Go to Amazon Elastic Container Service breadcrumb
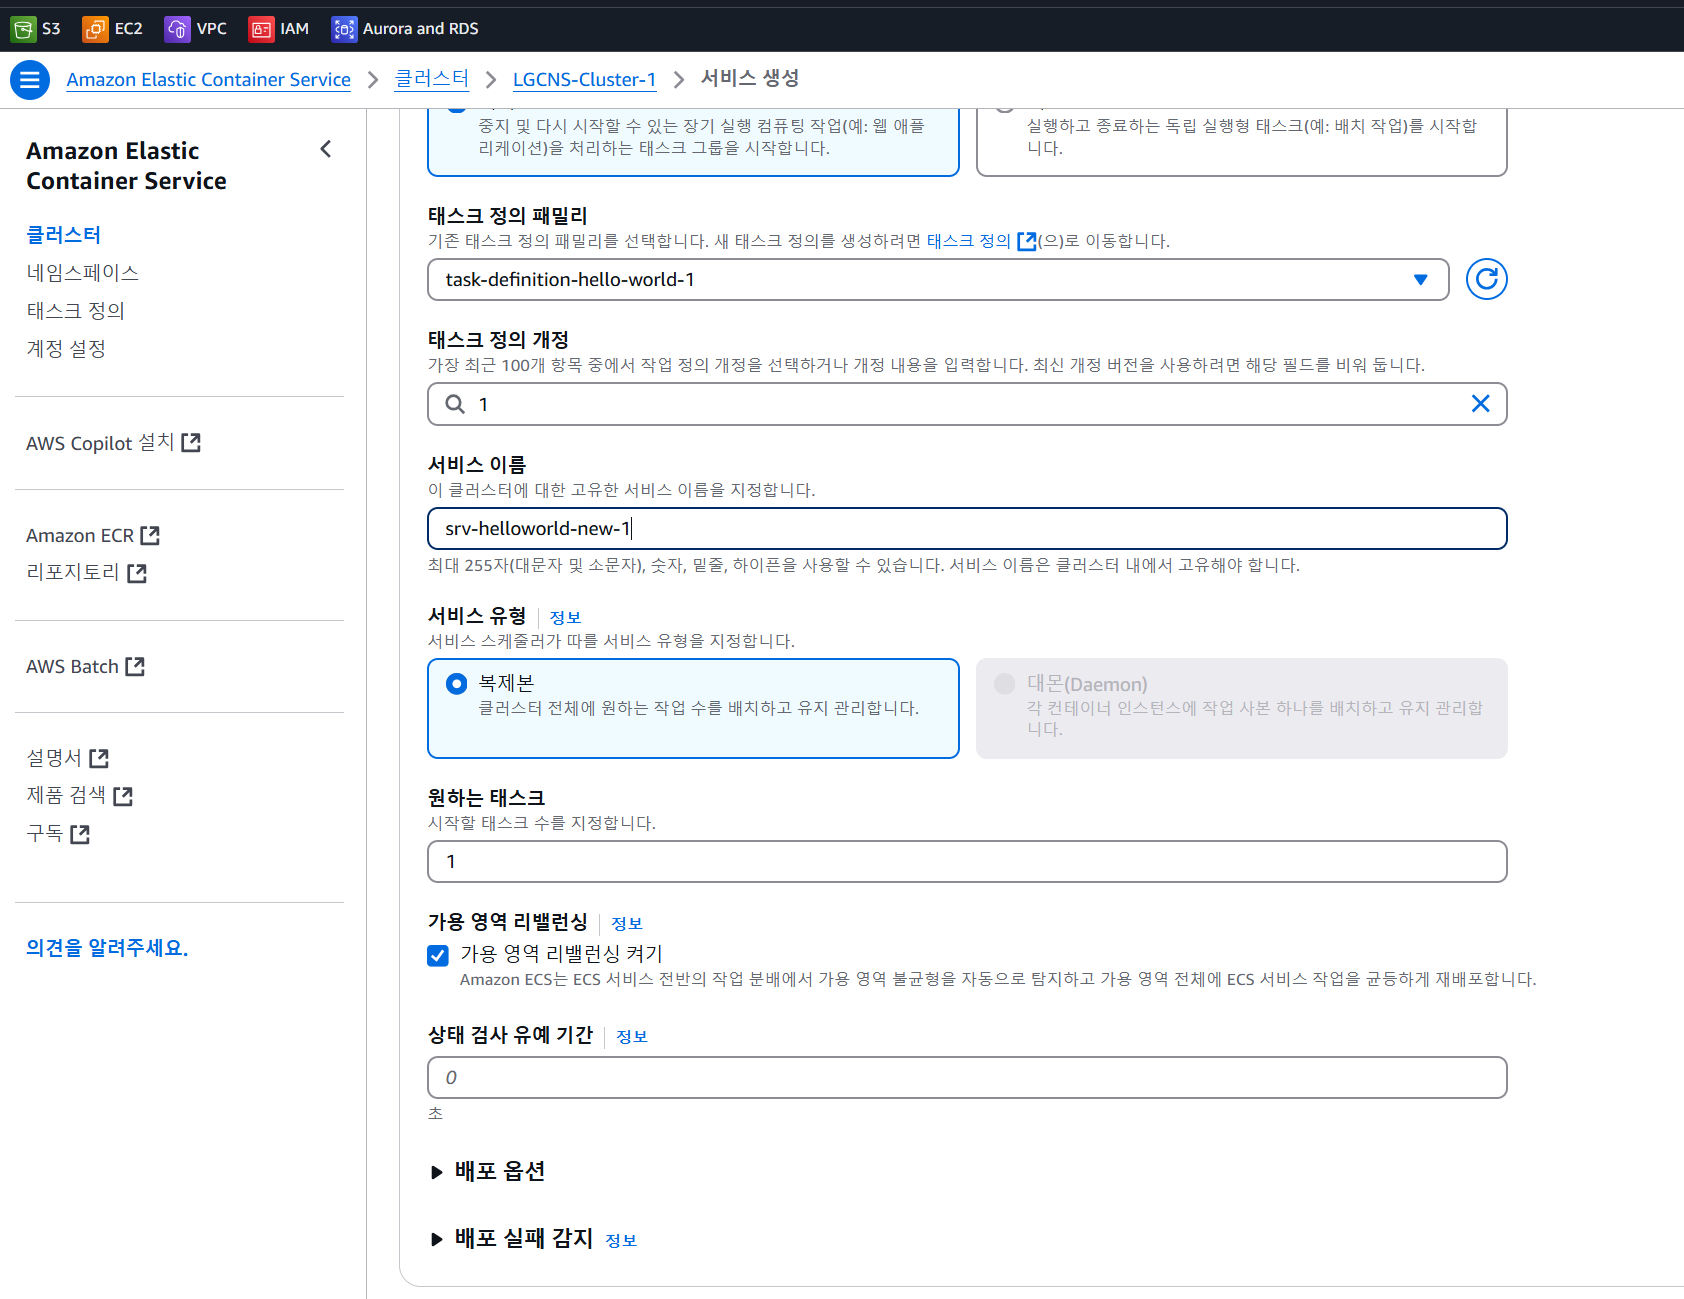This screenshot has width=1684, height=1299. [x=209, y=80]
